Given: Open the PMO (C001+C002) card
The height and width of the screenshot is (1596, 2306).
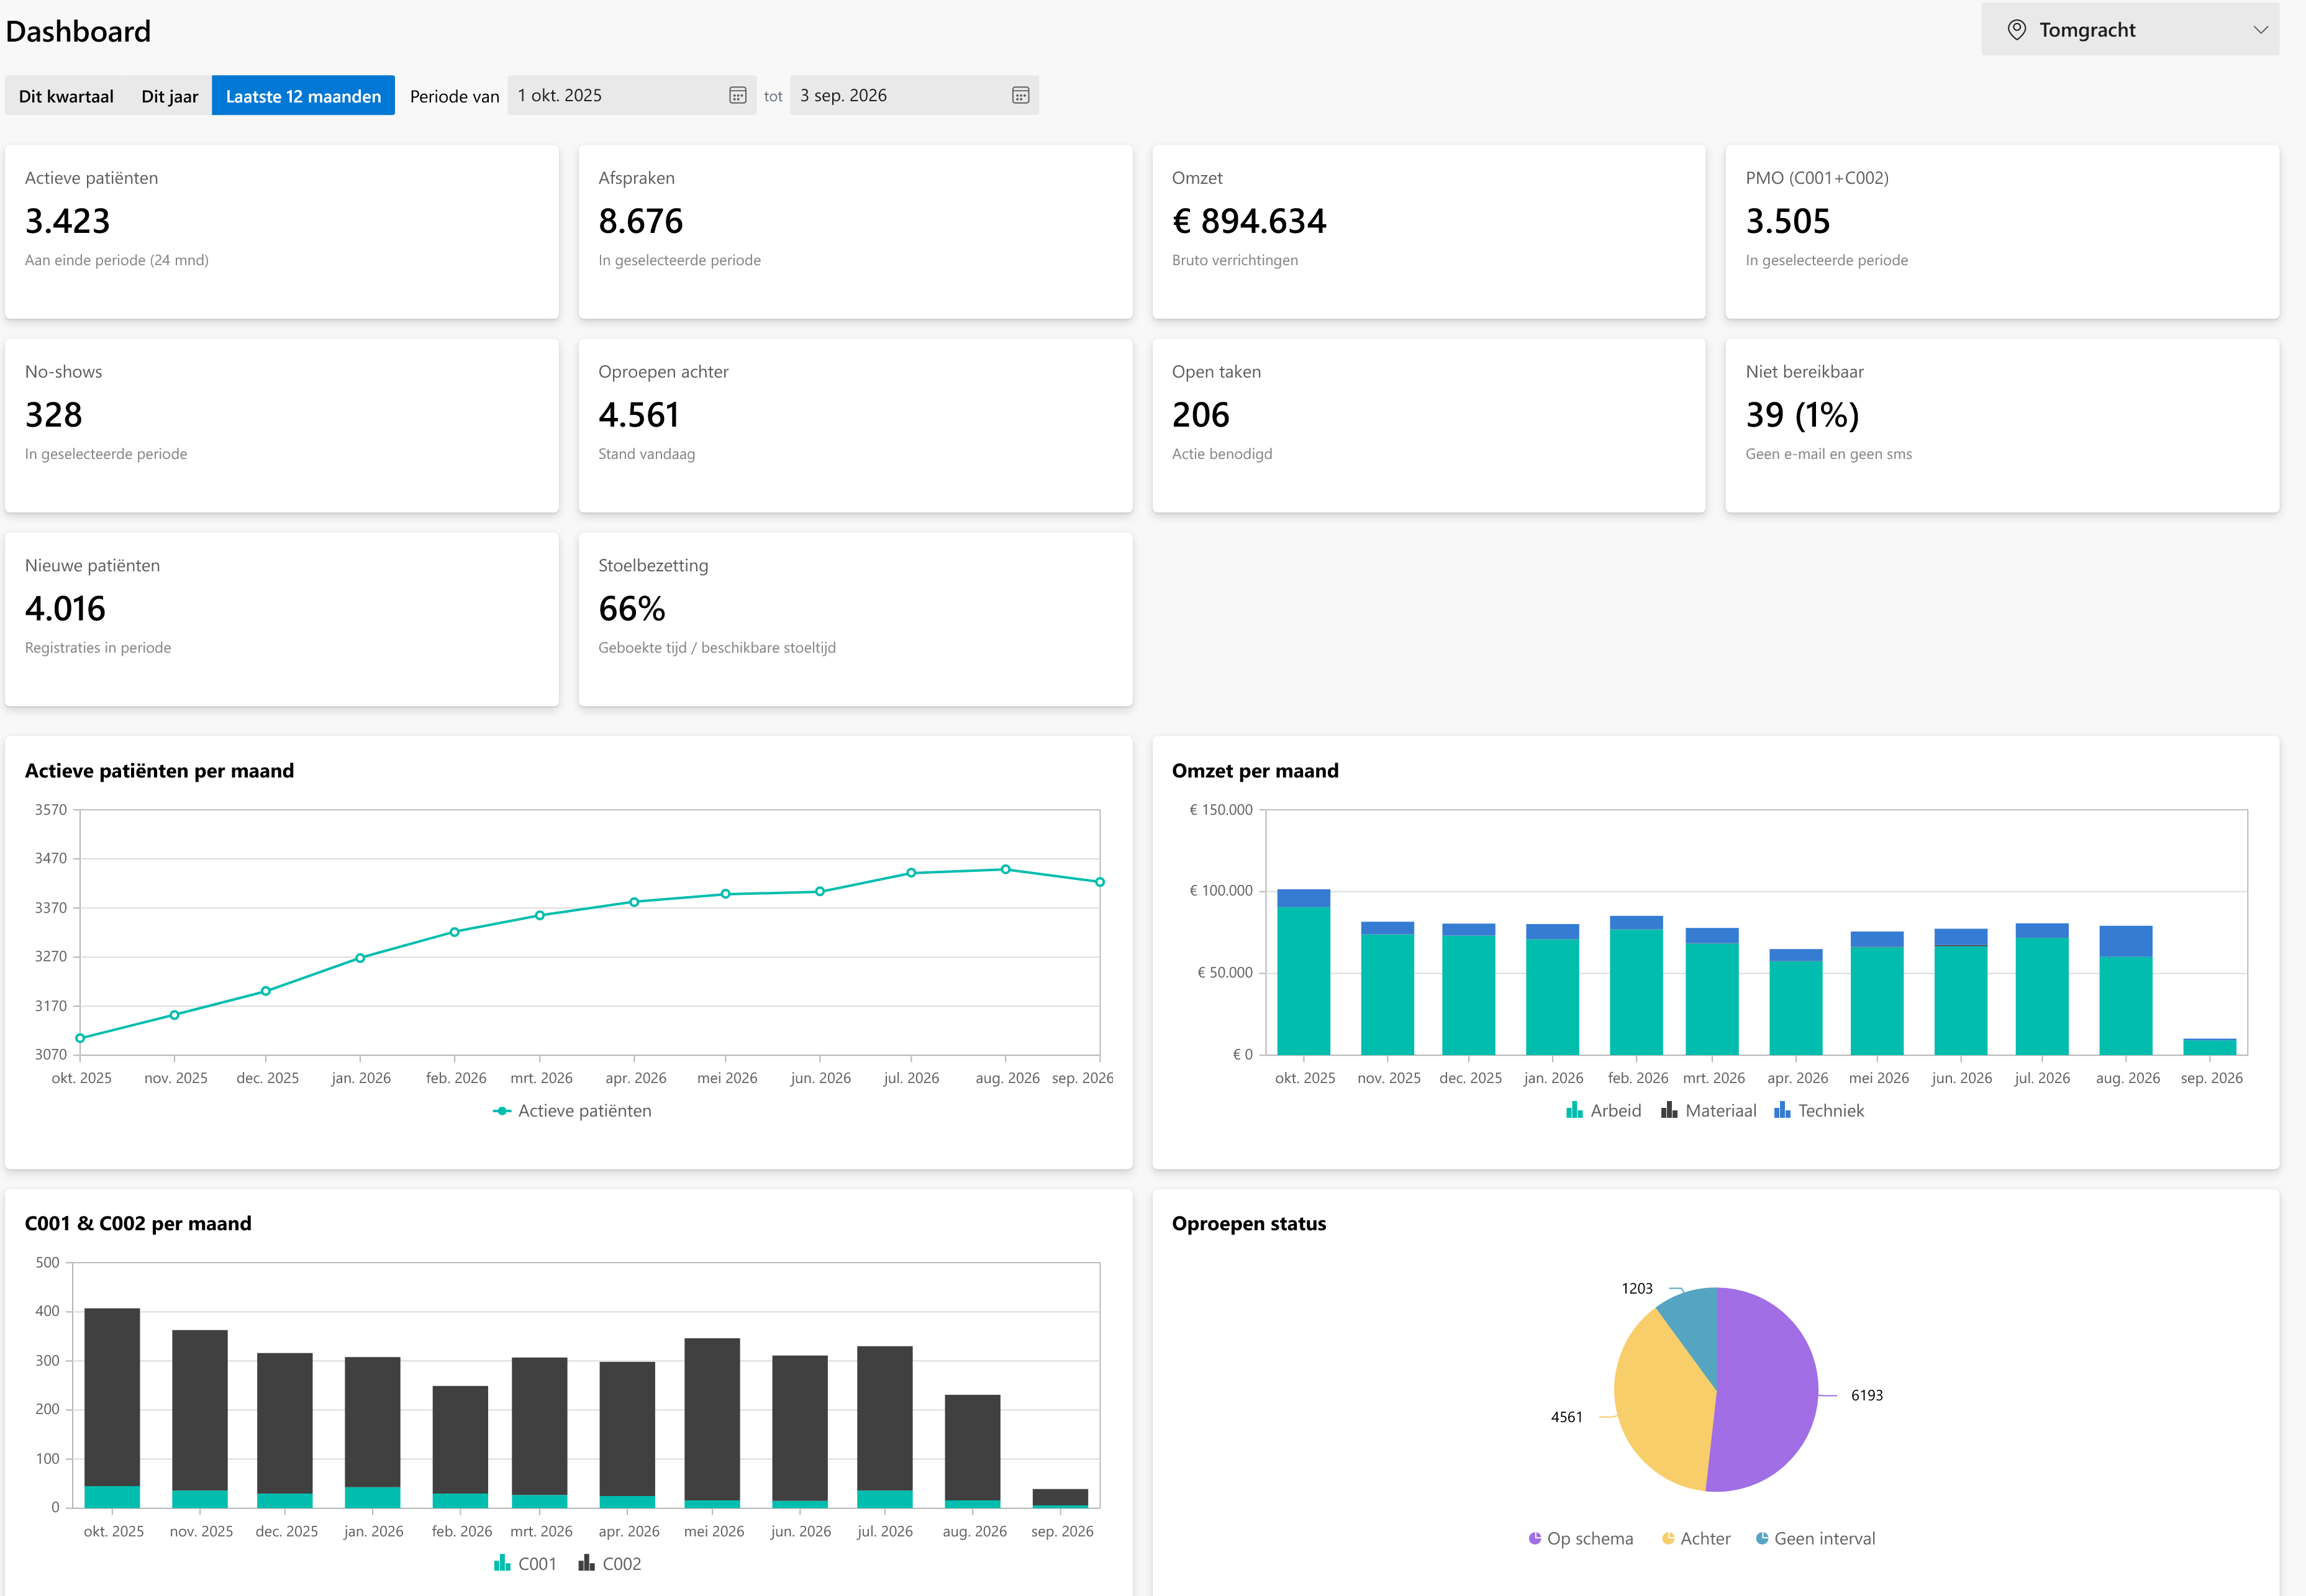Looking at the screenshot, I should 2002,232.
